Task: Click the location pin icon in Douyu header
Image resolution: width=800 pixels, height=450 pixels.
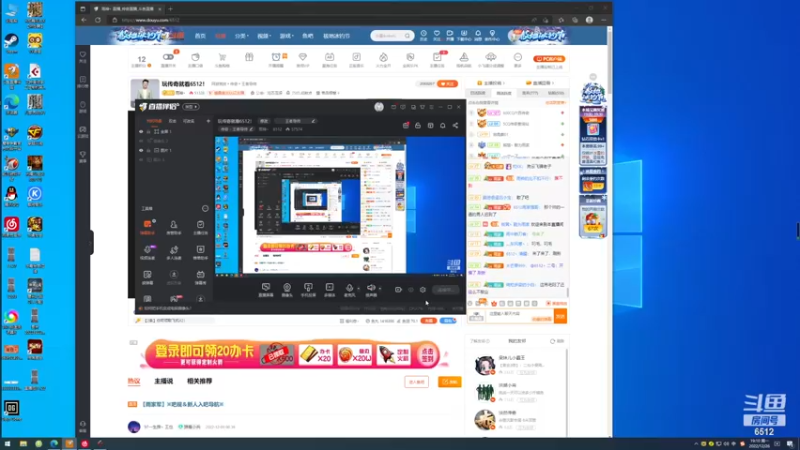Action: (x=492, y=34)
